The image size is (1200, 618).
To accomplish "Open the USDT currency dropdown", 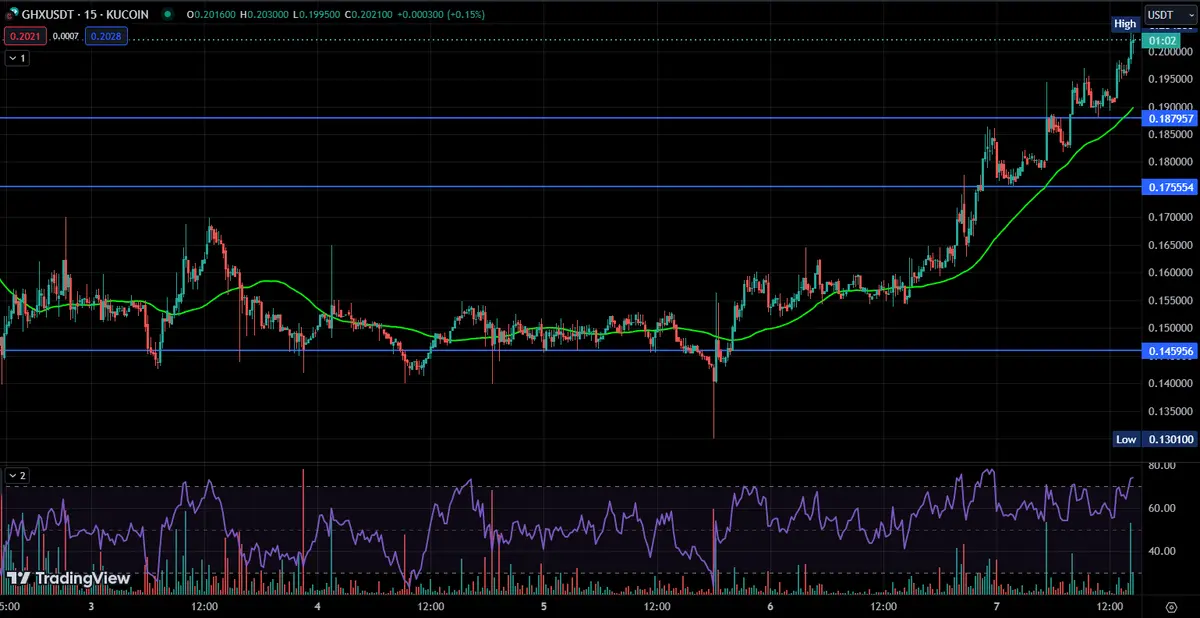I will (x=1171, y=15).
